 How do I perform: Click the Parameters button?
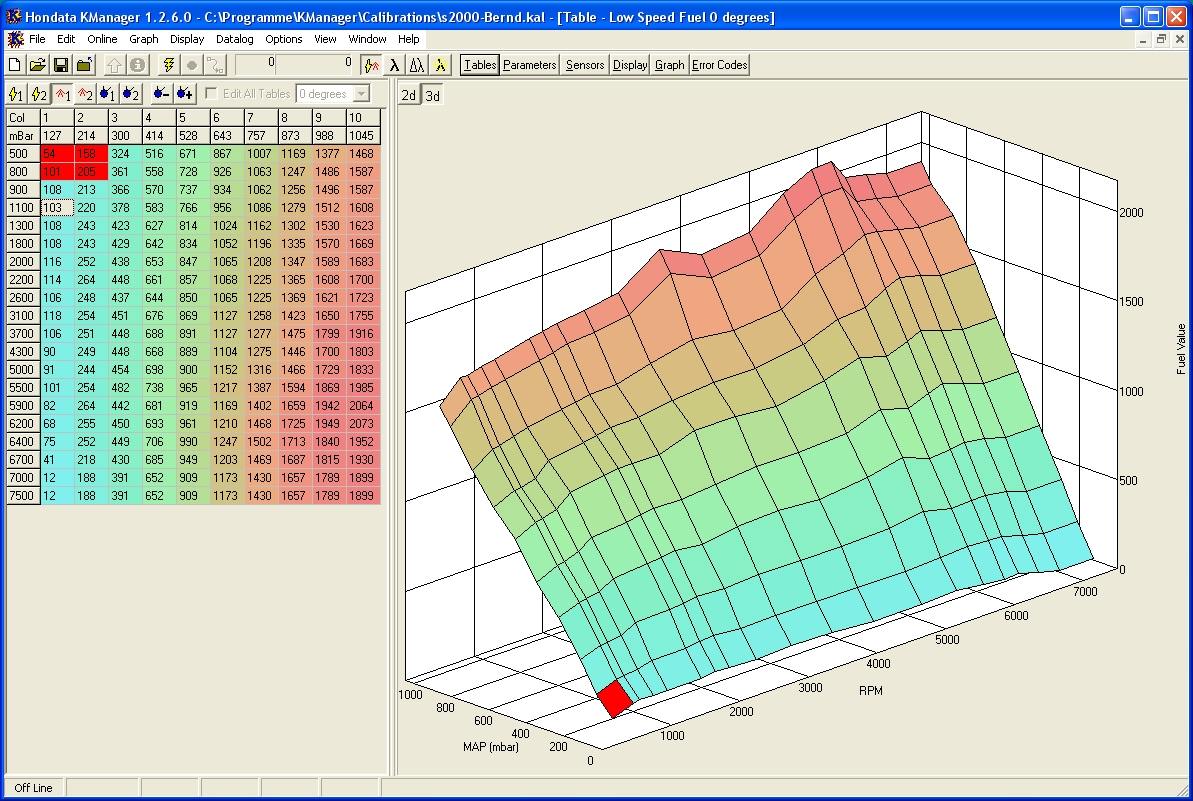pyautogui.click(x=529, y=65)
